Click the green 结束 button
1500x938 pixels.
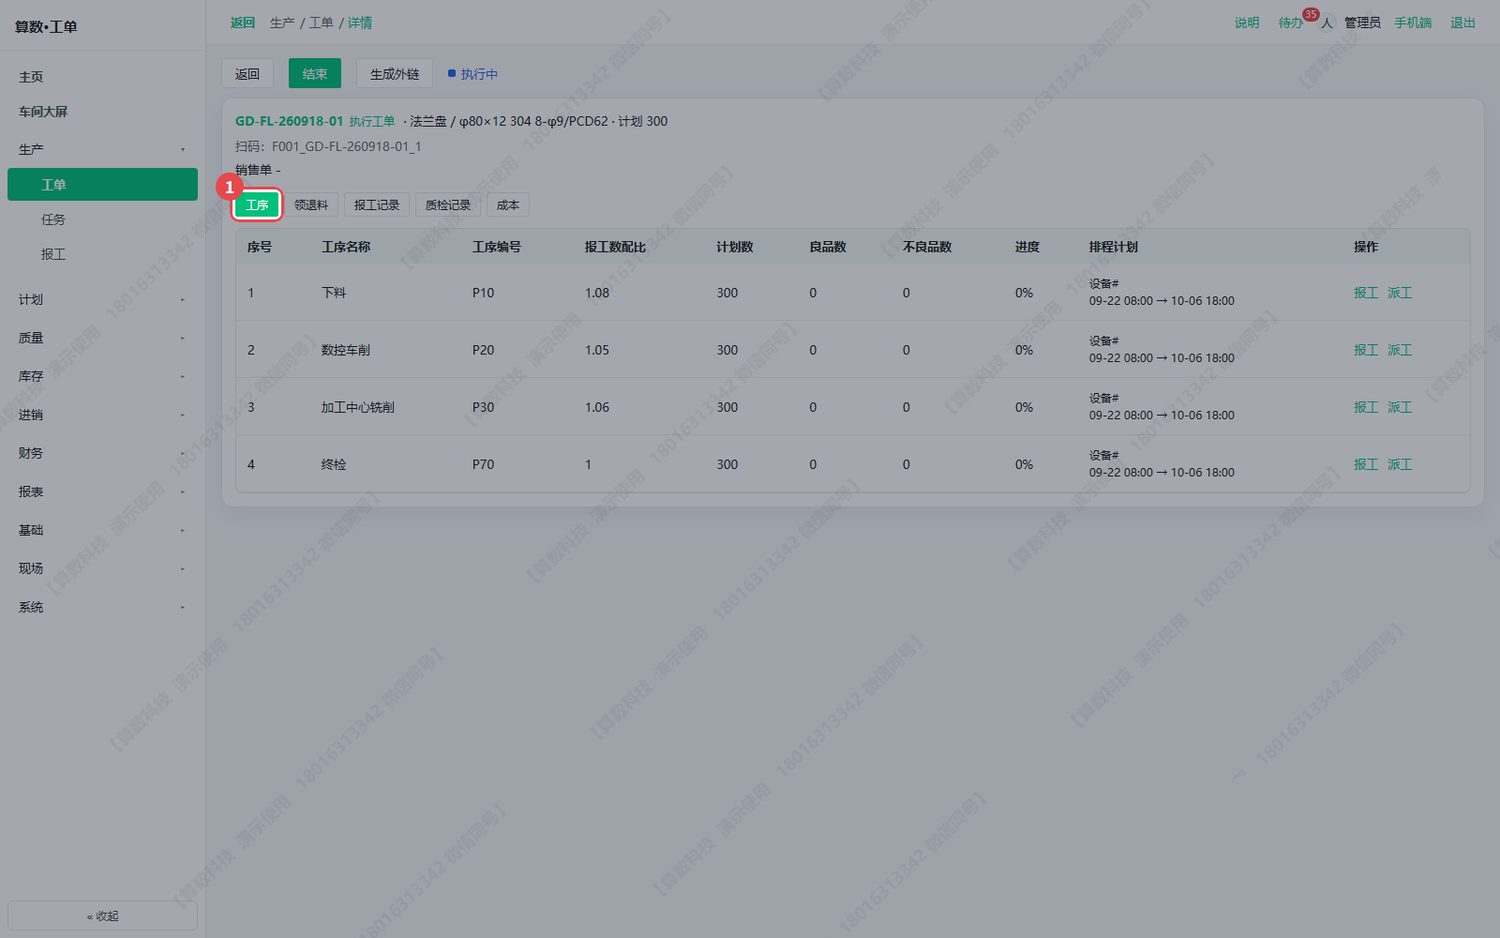click(315, 74)
